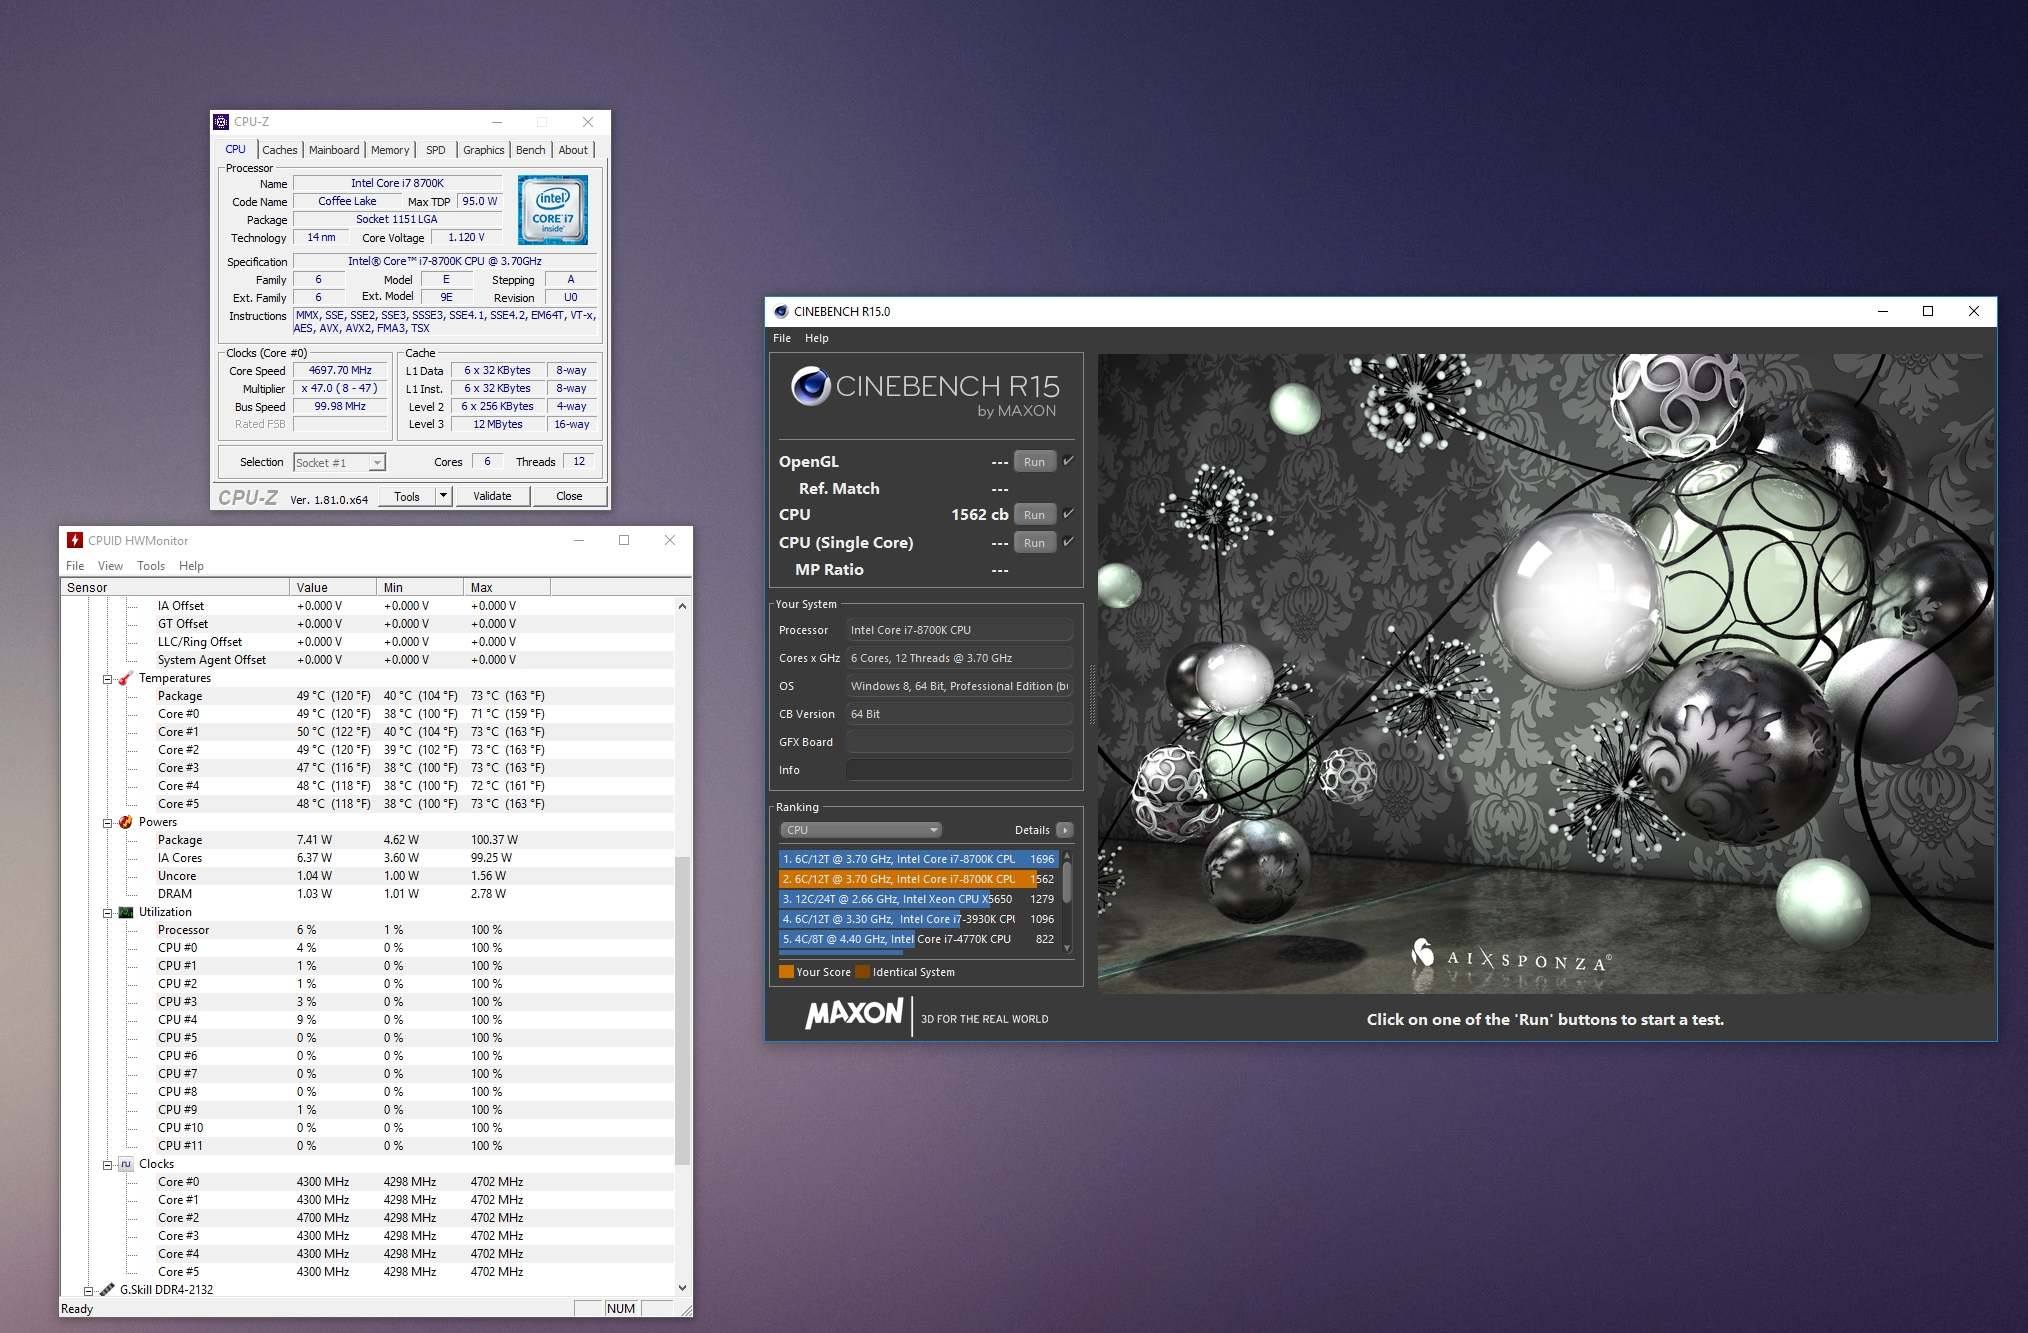This screenshot has width=2028, height=1333.
Task: Click the orange Your Score legend swatch
Action: [786, 972]
